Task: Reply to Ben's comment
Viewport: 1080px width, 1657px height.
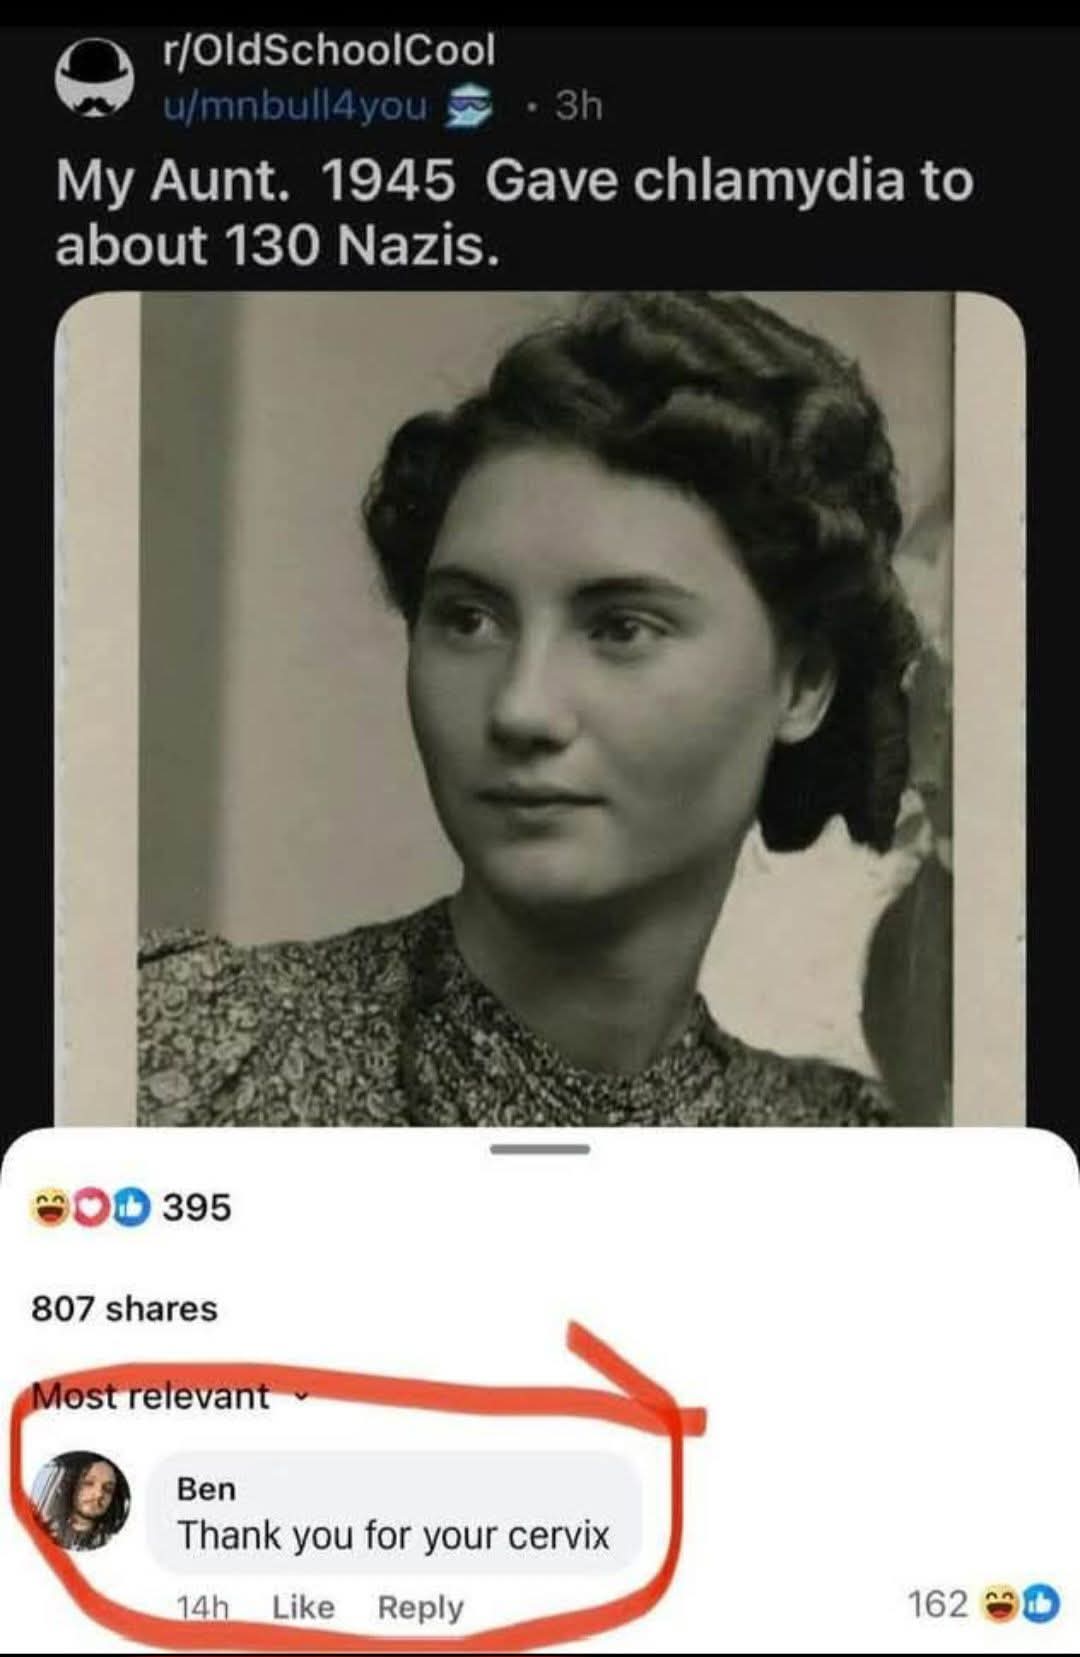Action: point(420,1607)
